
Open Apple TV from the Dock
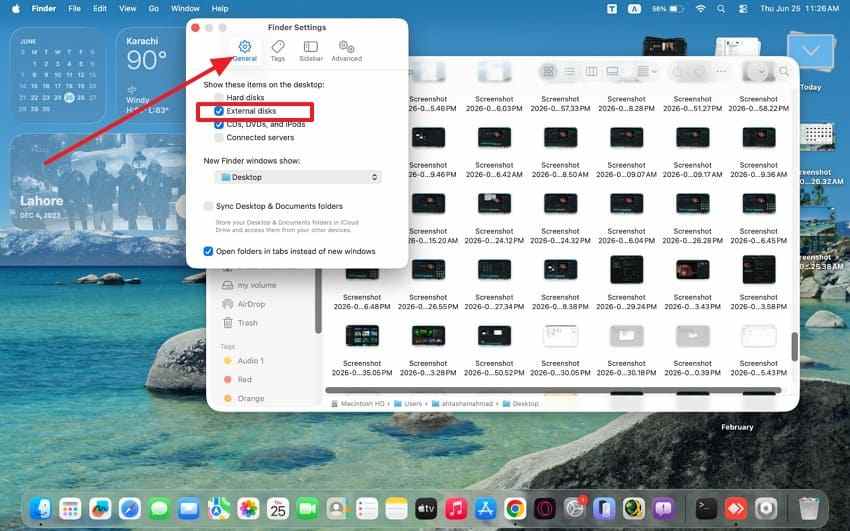coord(426,509)
